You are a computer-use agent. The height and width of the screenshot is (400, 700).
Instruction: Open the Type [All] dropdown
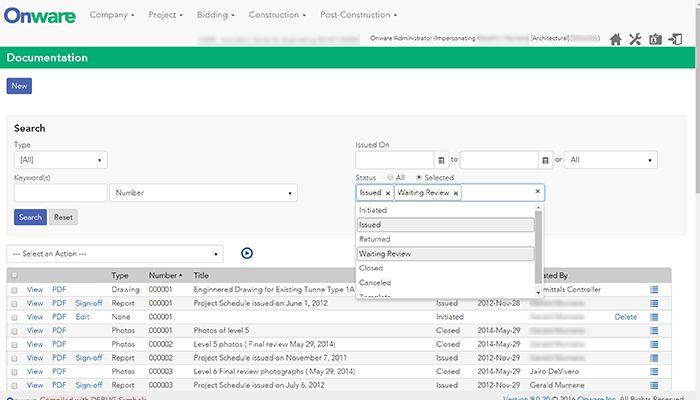(x=61, y=160)
